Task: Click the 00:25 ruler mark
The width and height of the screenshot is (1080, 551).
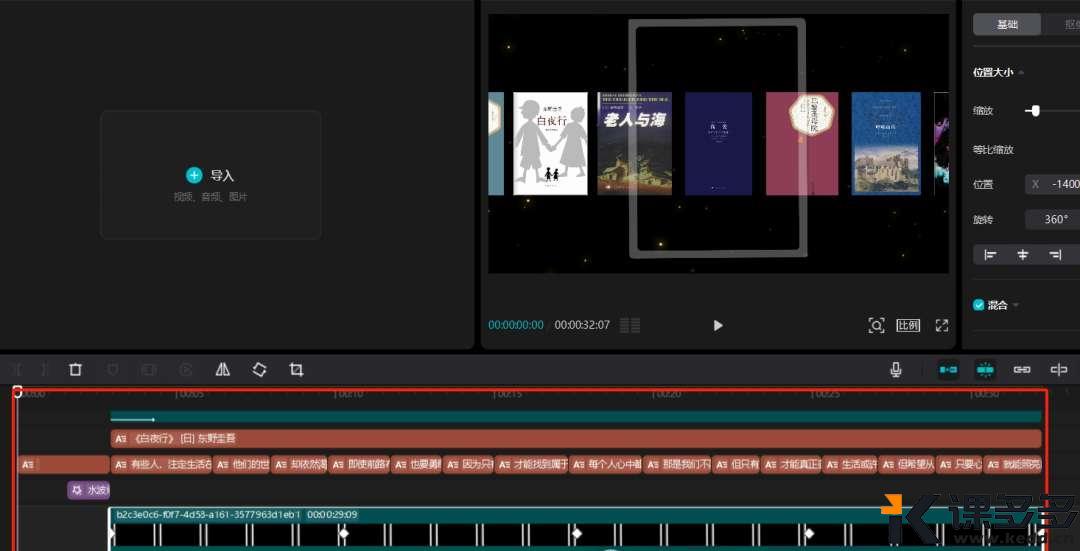Action: click(825, 394)
